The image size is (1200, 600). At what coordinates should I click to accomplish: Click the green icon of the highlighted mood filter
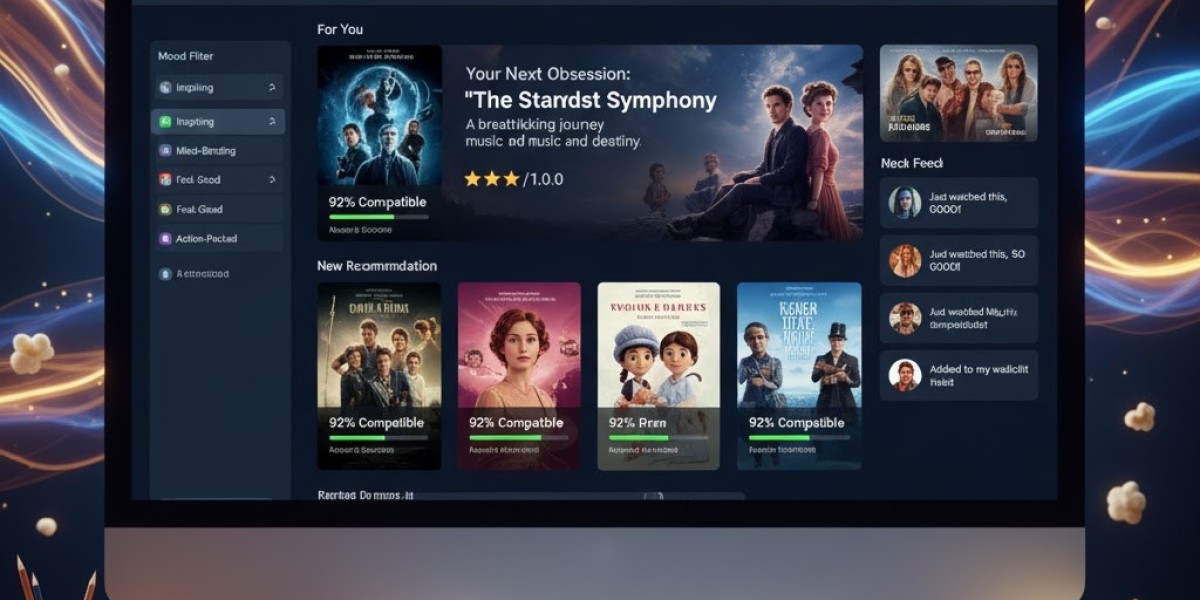tap(165, 122)
